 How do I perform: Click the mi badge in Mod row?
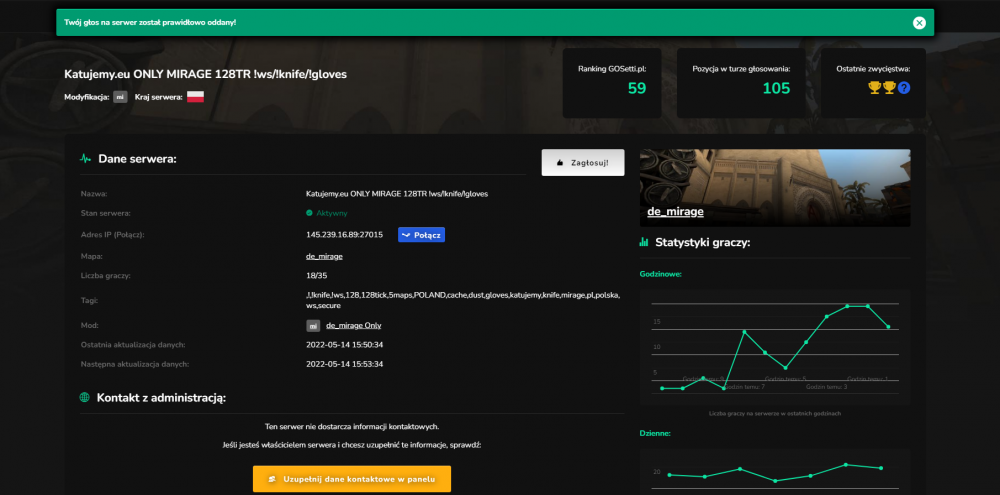tap(313, 326)
